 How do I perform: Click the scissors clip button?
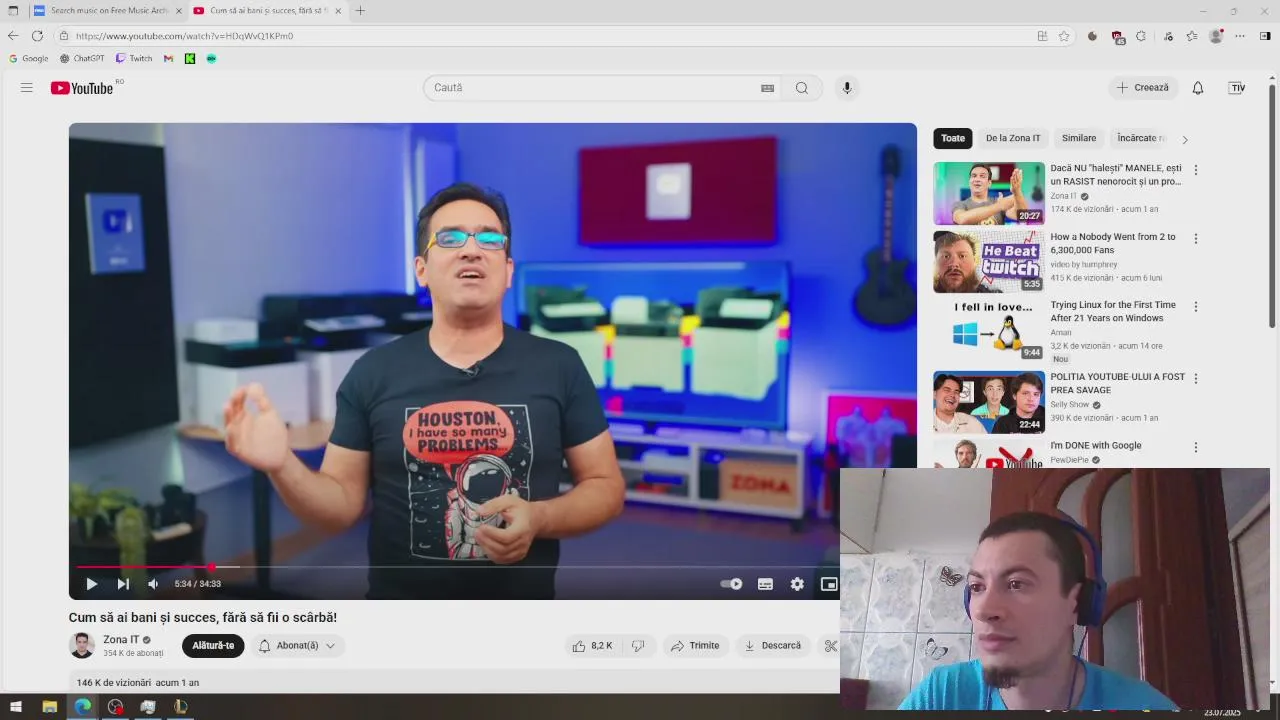click(829, 646)
